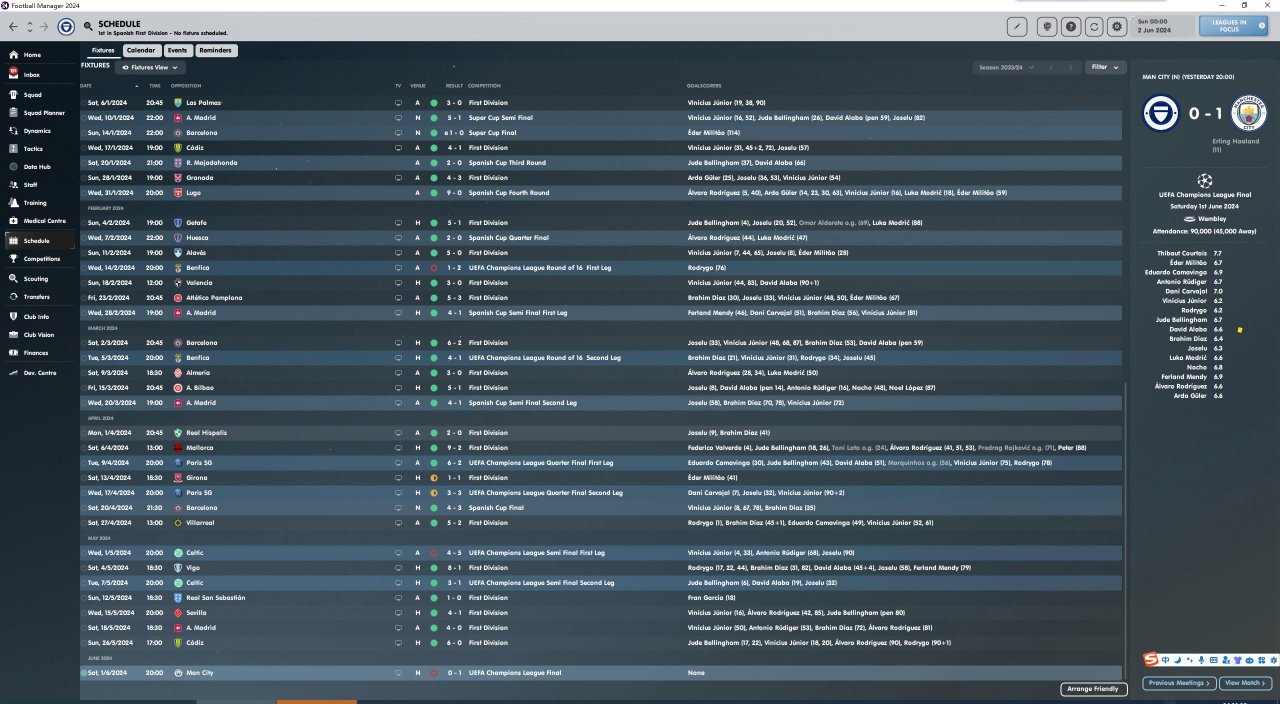Switch to the Fixtures tab

[x=103, y=50]
